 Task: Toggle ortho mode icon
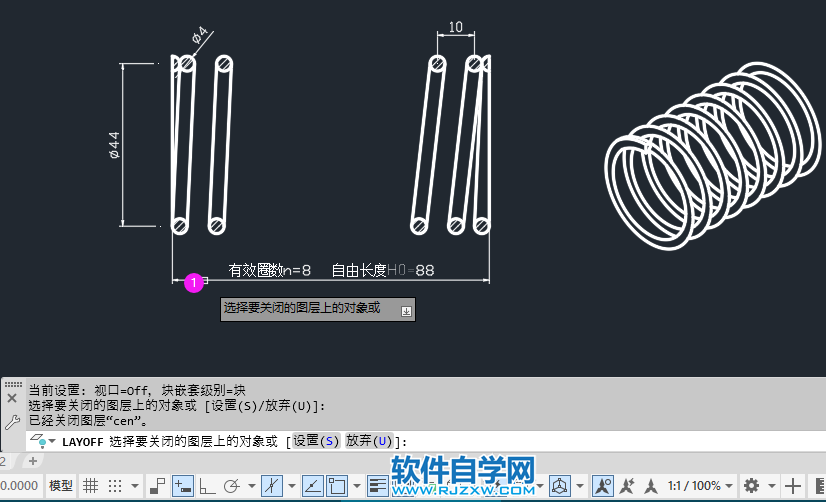[207, 485]
